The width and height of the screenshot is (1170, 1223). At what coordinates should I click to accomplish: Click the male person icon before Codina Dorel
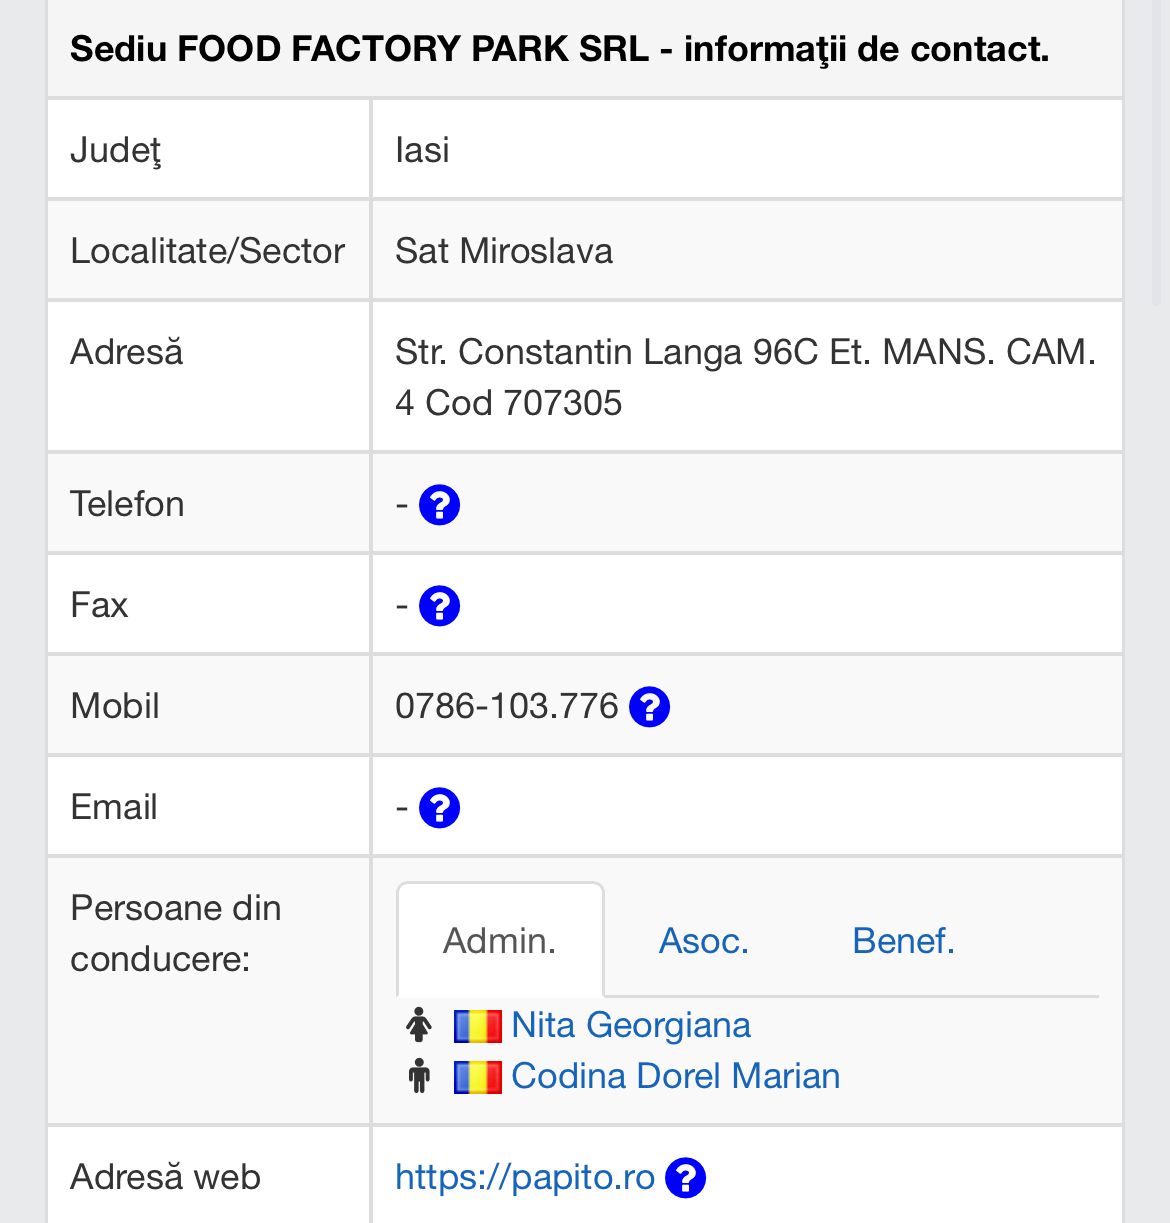coord(419,1076)
